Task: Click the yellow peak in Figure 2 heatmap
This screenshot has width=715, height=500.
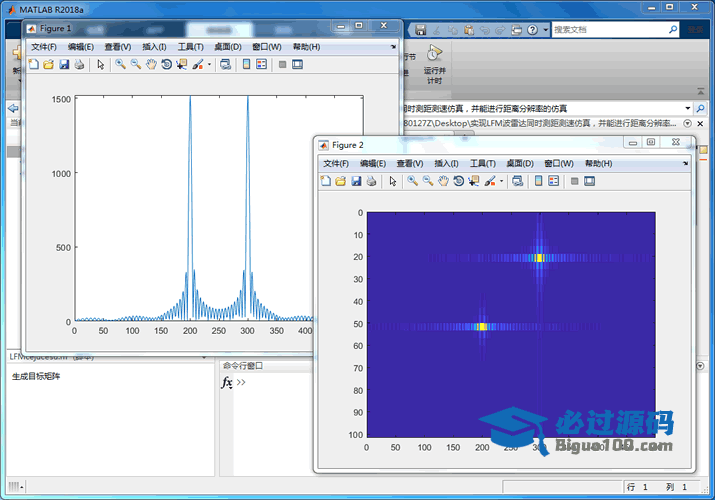Action: tap(540, 257)
